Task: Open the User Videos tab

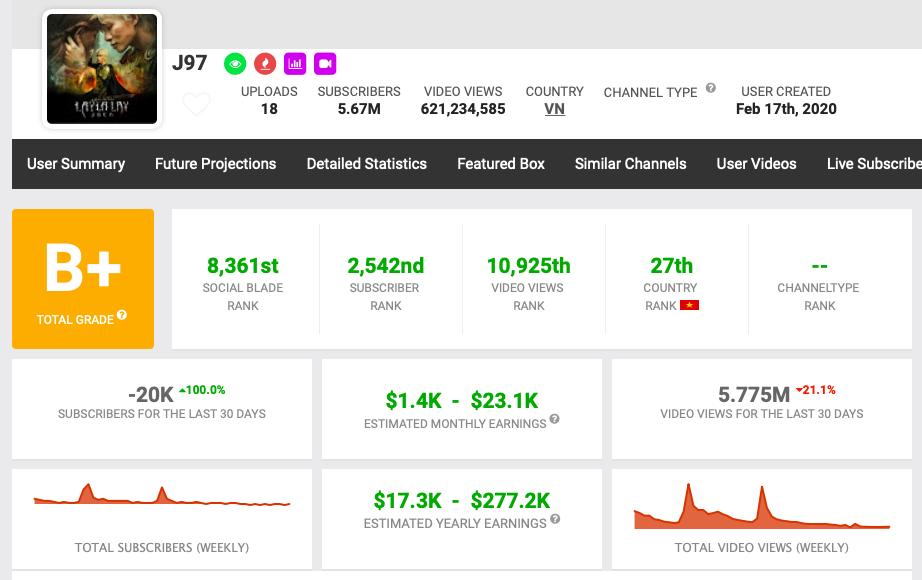Action: (x=756, y=164)
